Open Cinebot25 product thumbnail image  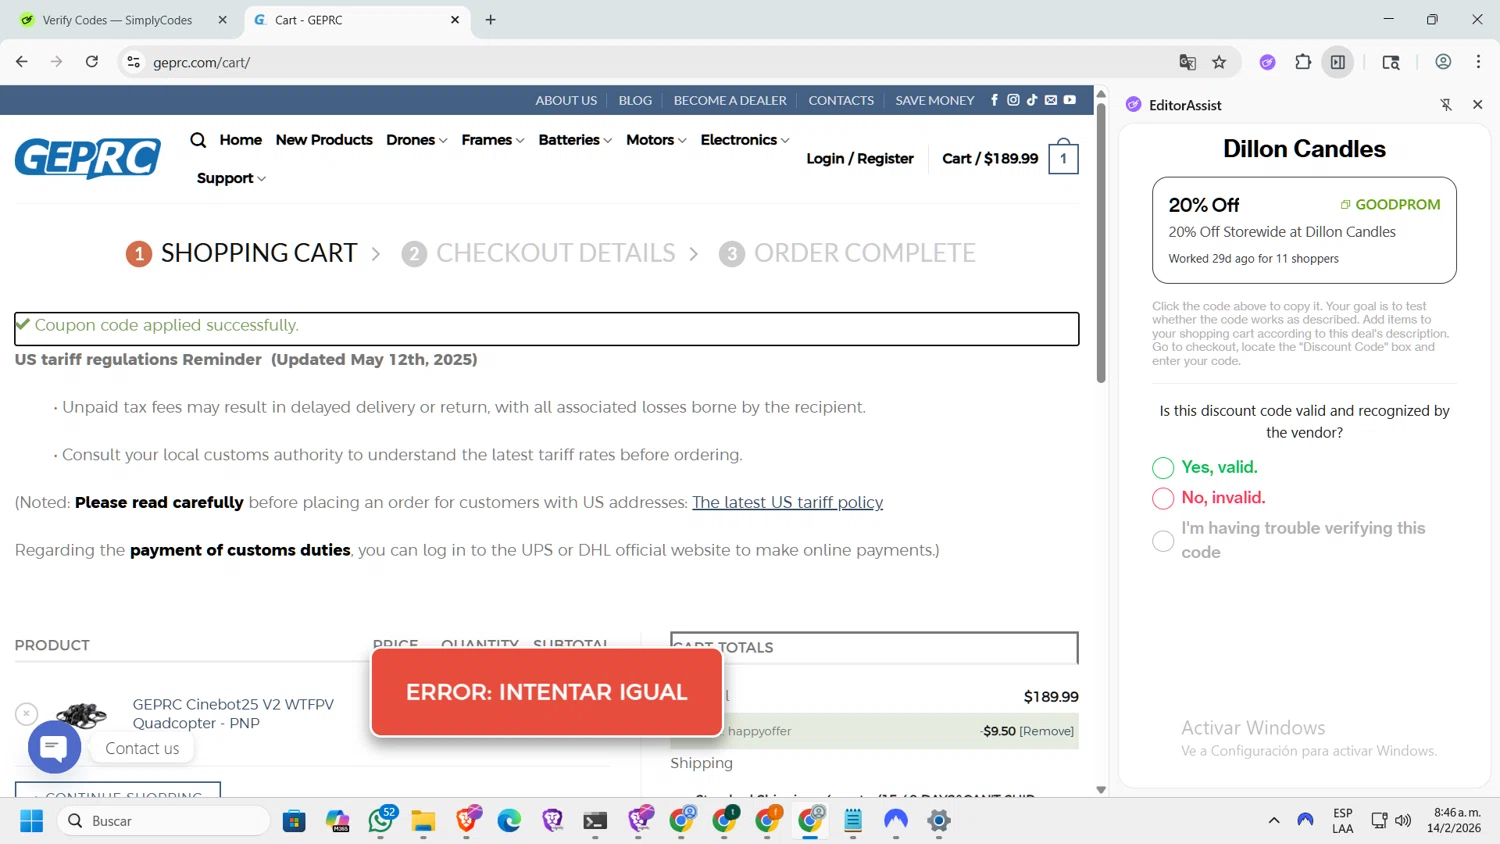coord(81,713)
